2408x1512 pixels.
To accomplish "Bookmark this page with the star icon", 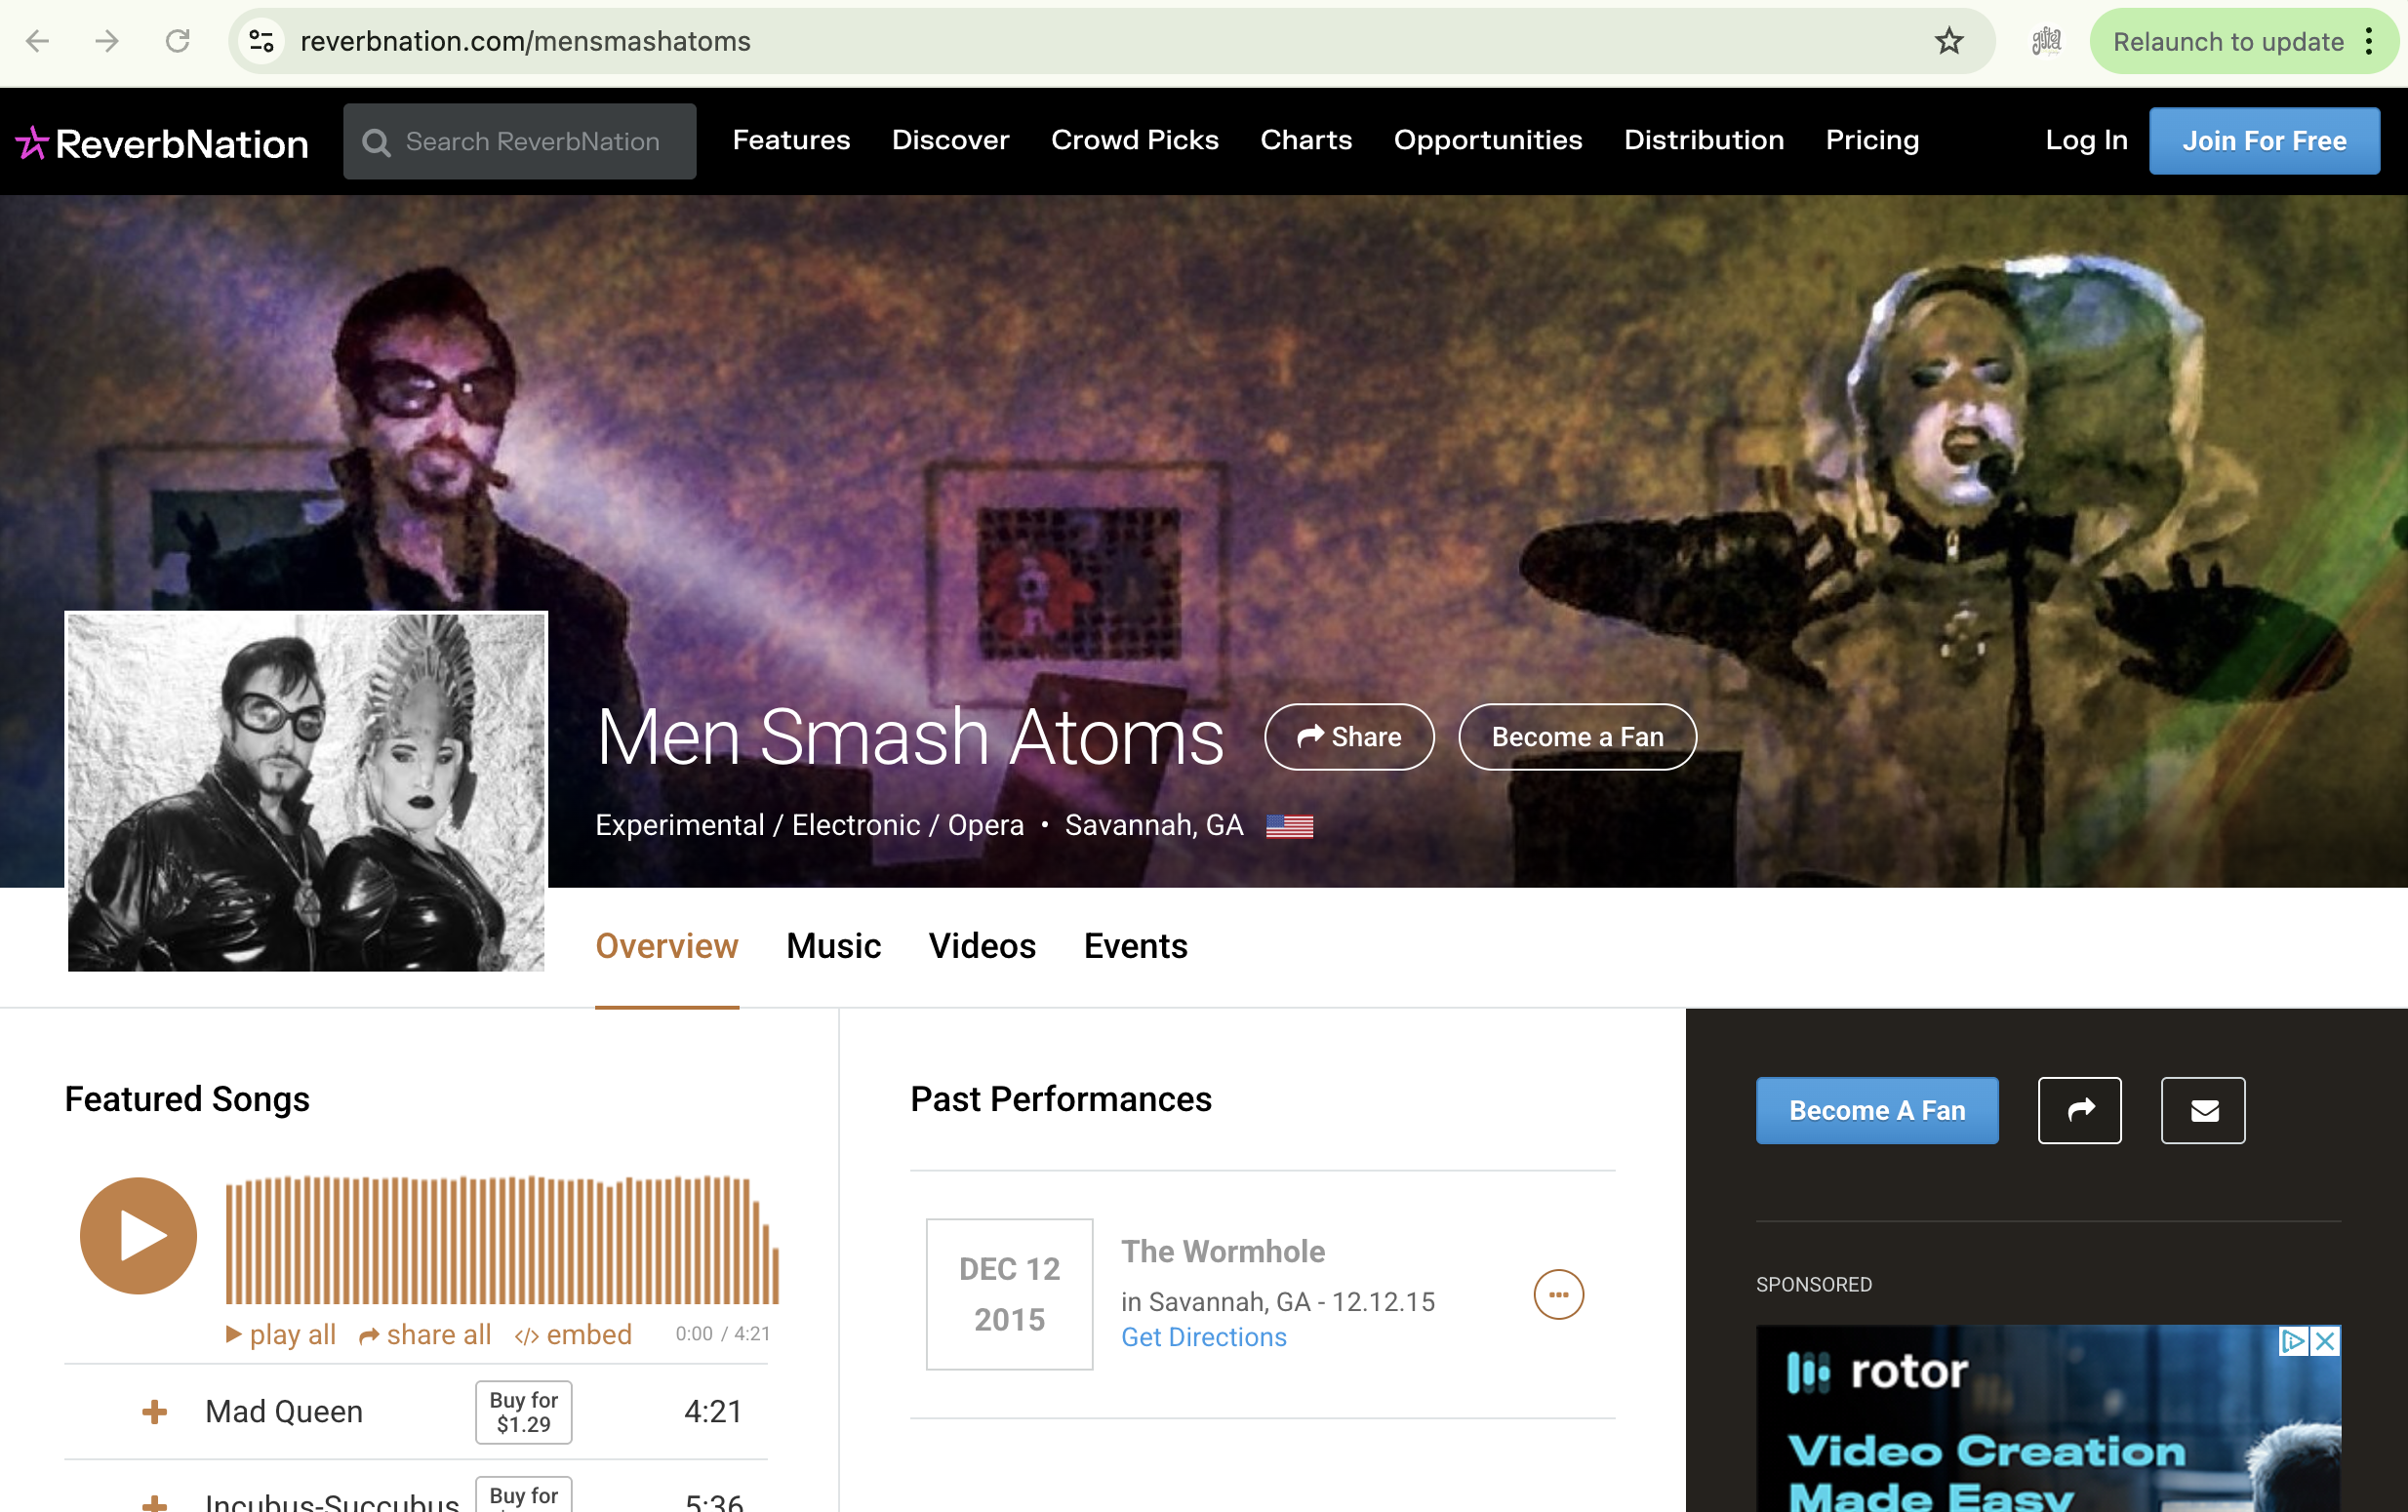I will pyautogui.click(x=1948, y=41).
